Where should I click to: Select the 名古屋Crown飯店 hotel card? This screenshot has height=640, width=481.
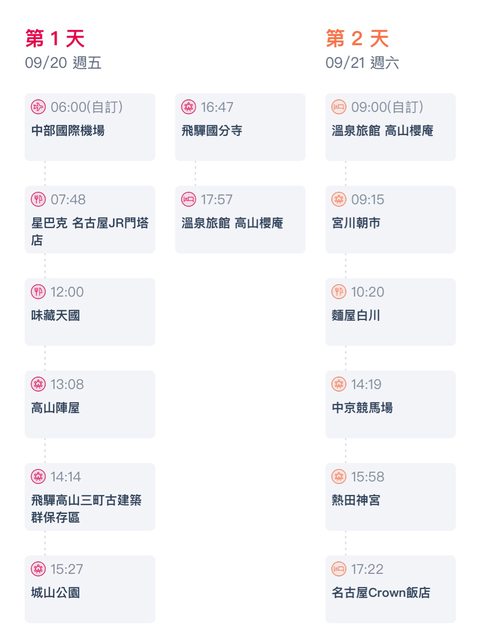pos(390,589)
